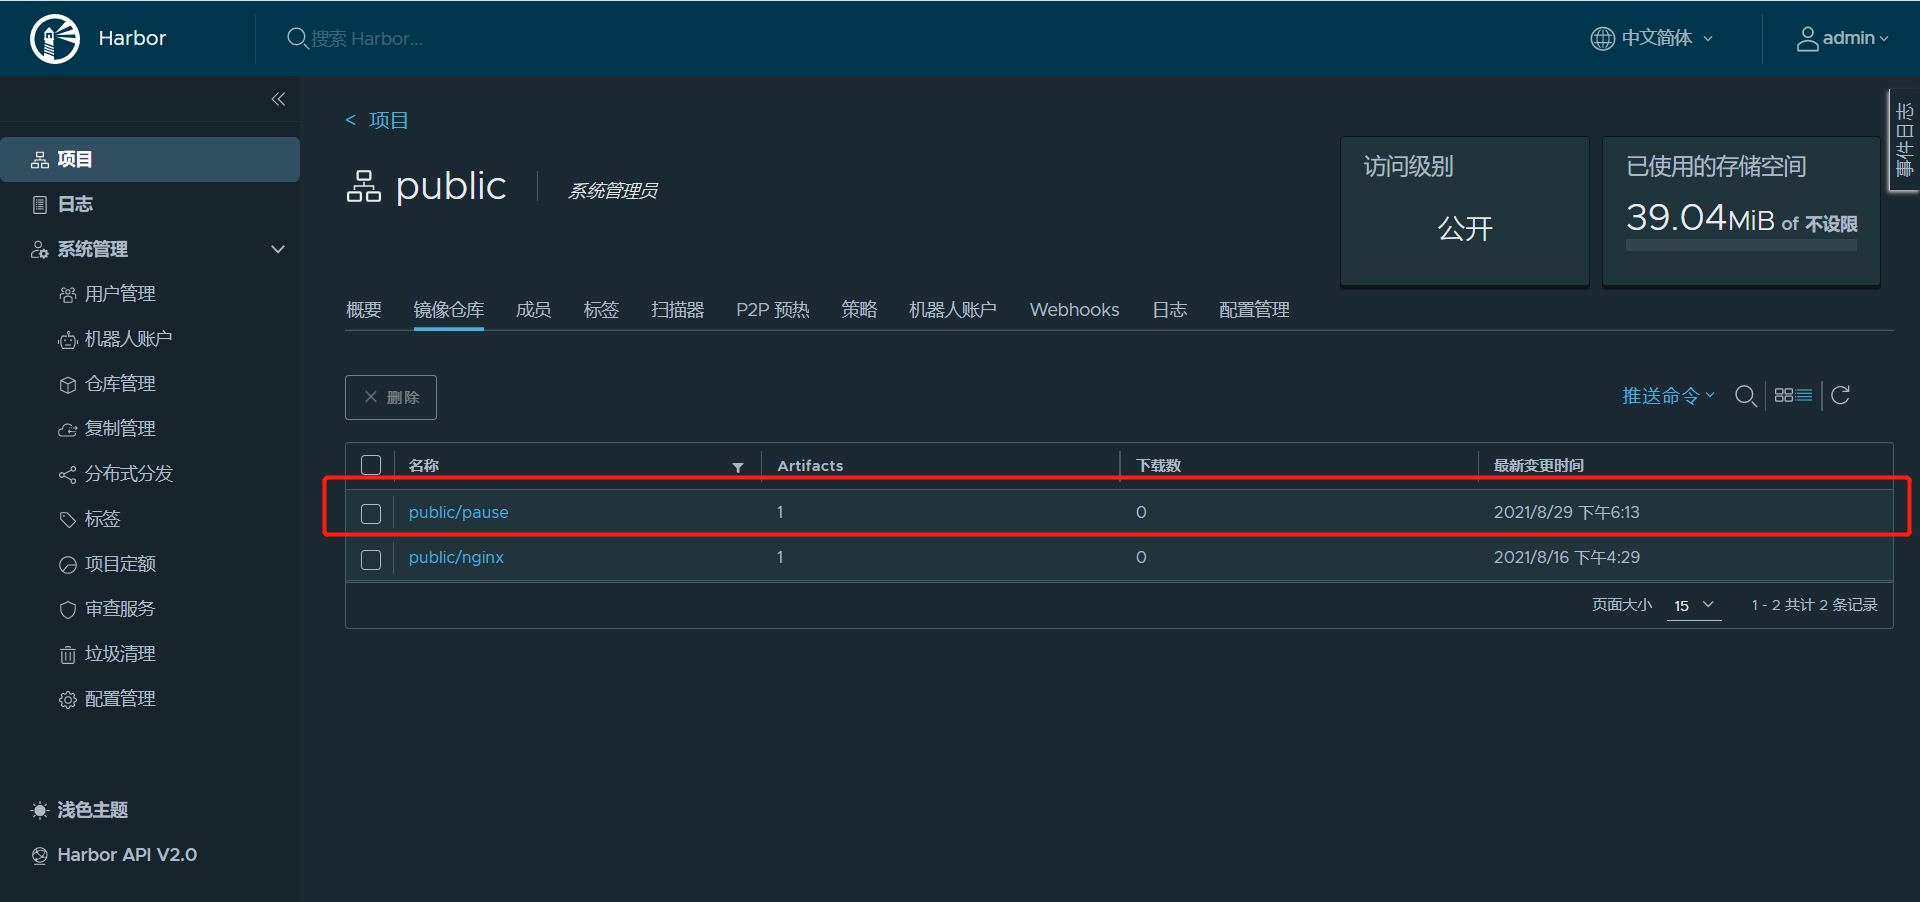Click the name column filter icon
Image resolution: width=1920 pixels, height=902 pixels.
(x=738, y=467)
